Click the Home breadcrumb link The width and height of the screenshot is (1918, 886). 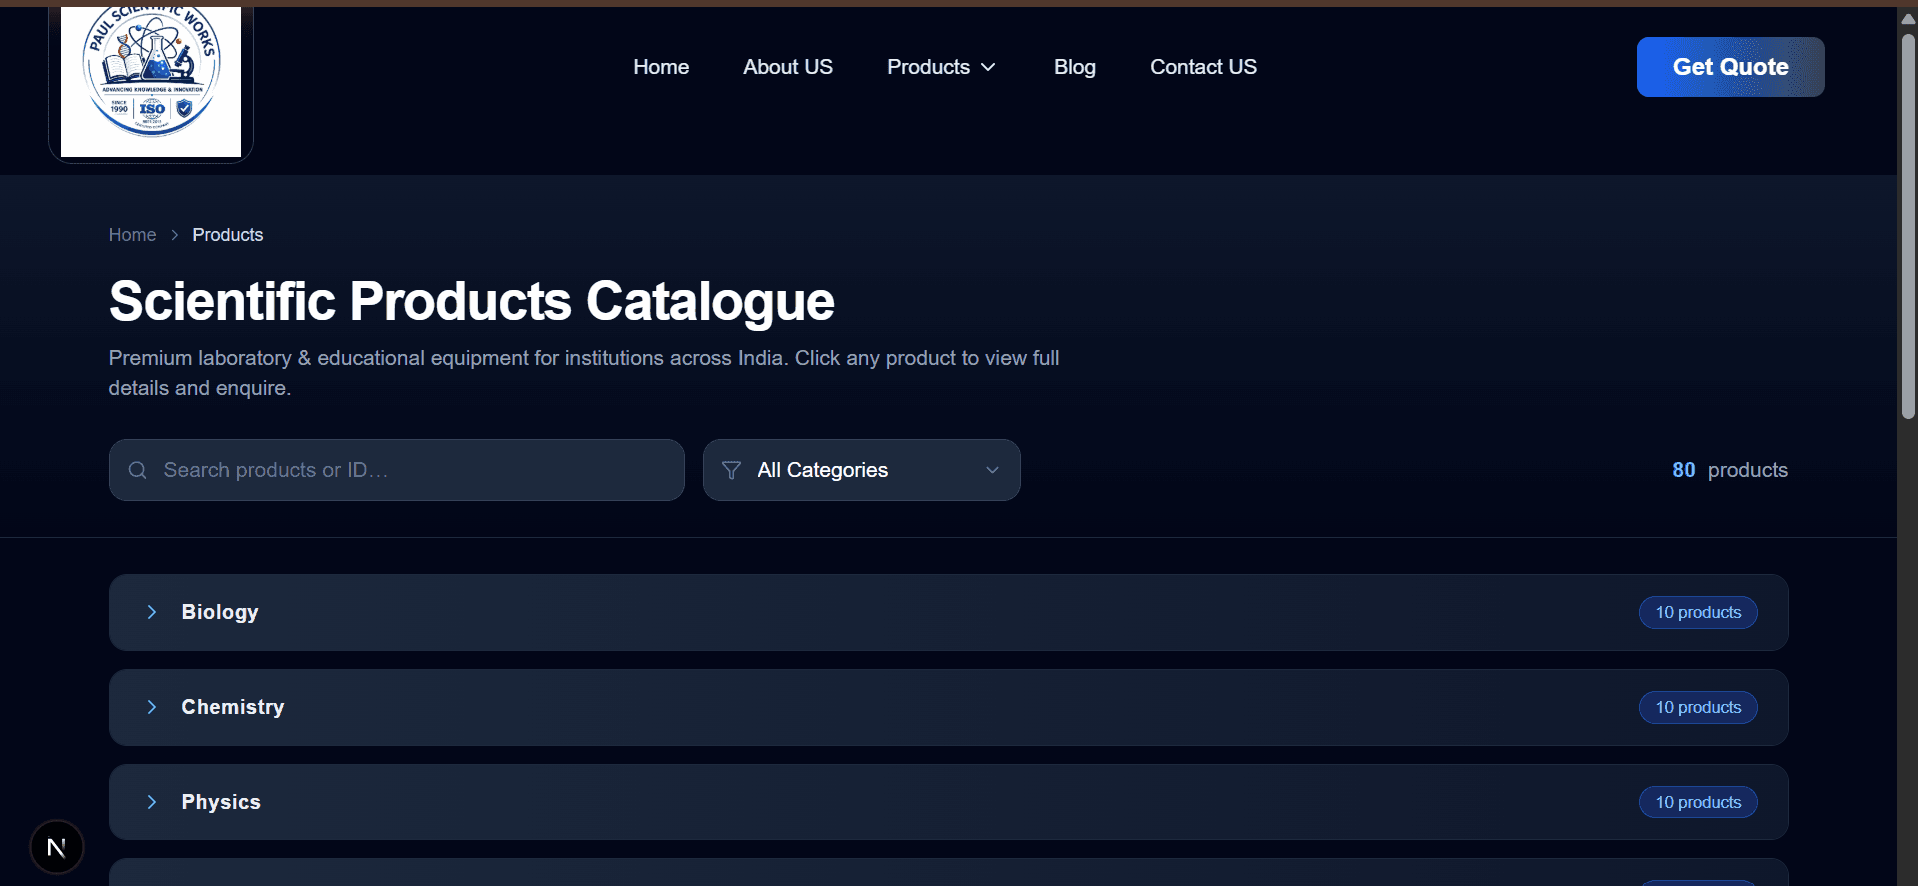point(132,235)
